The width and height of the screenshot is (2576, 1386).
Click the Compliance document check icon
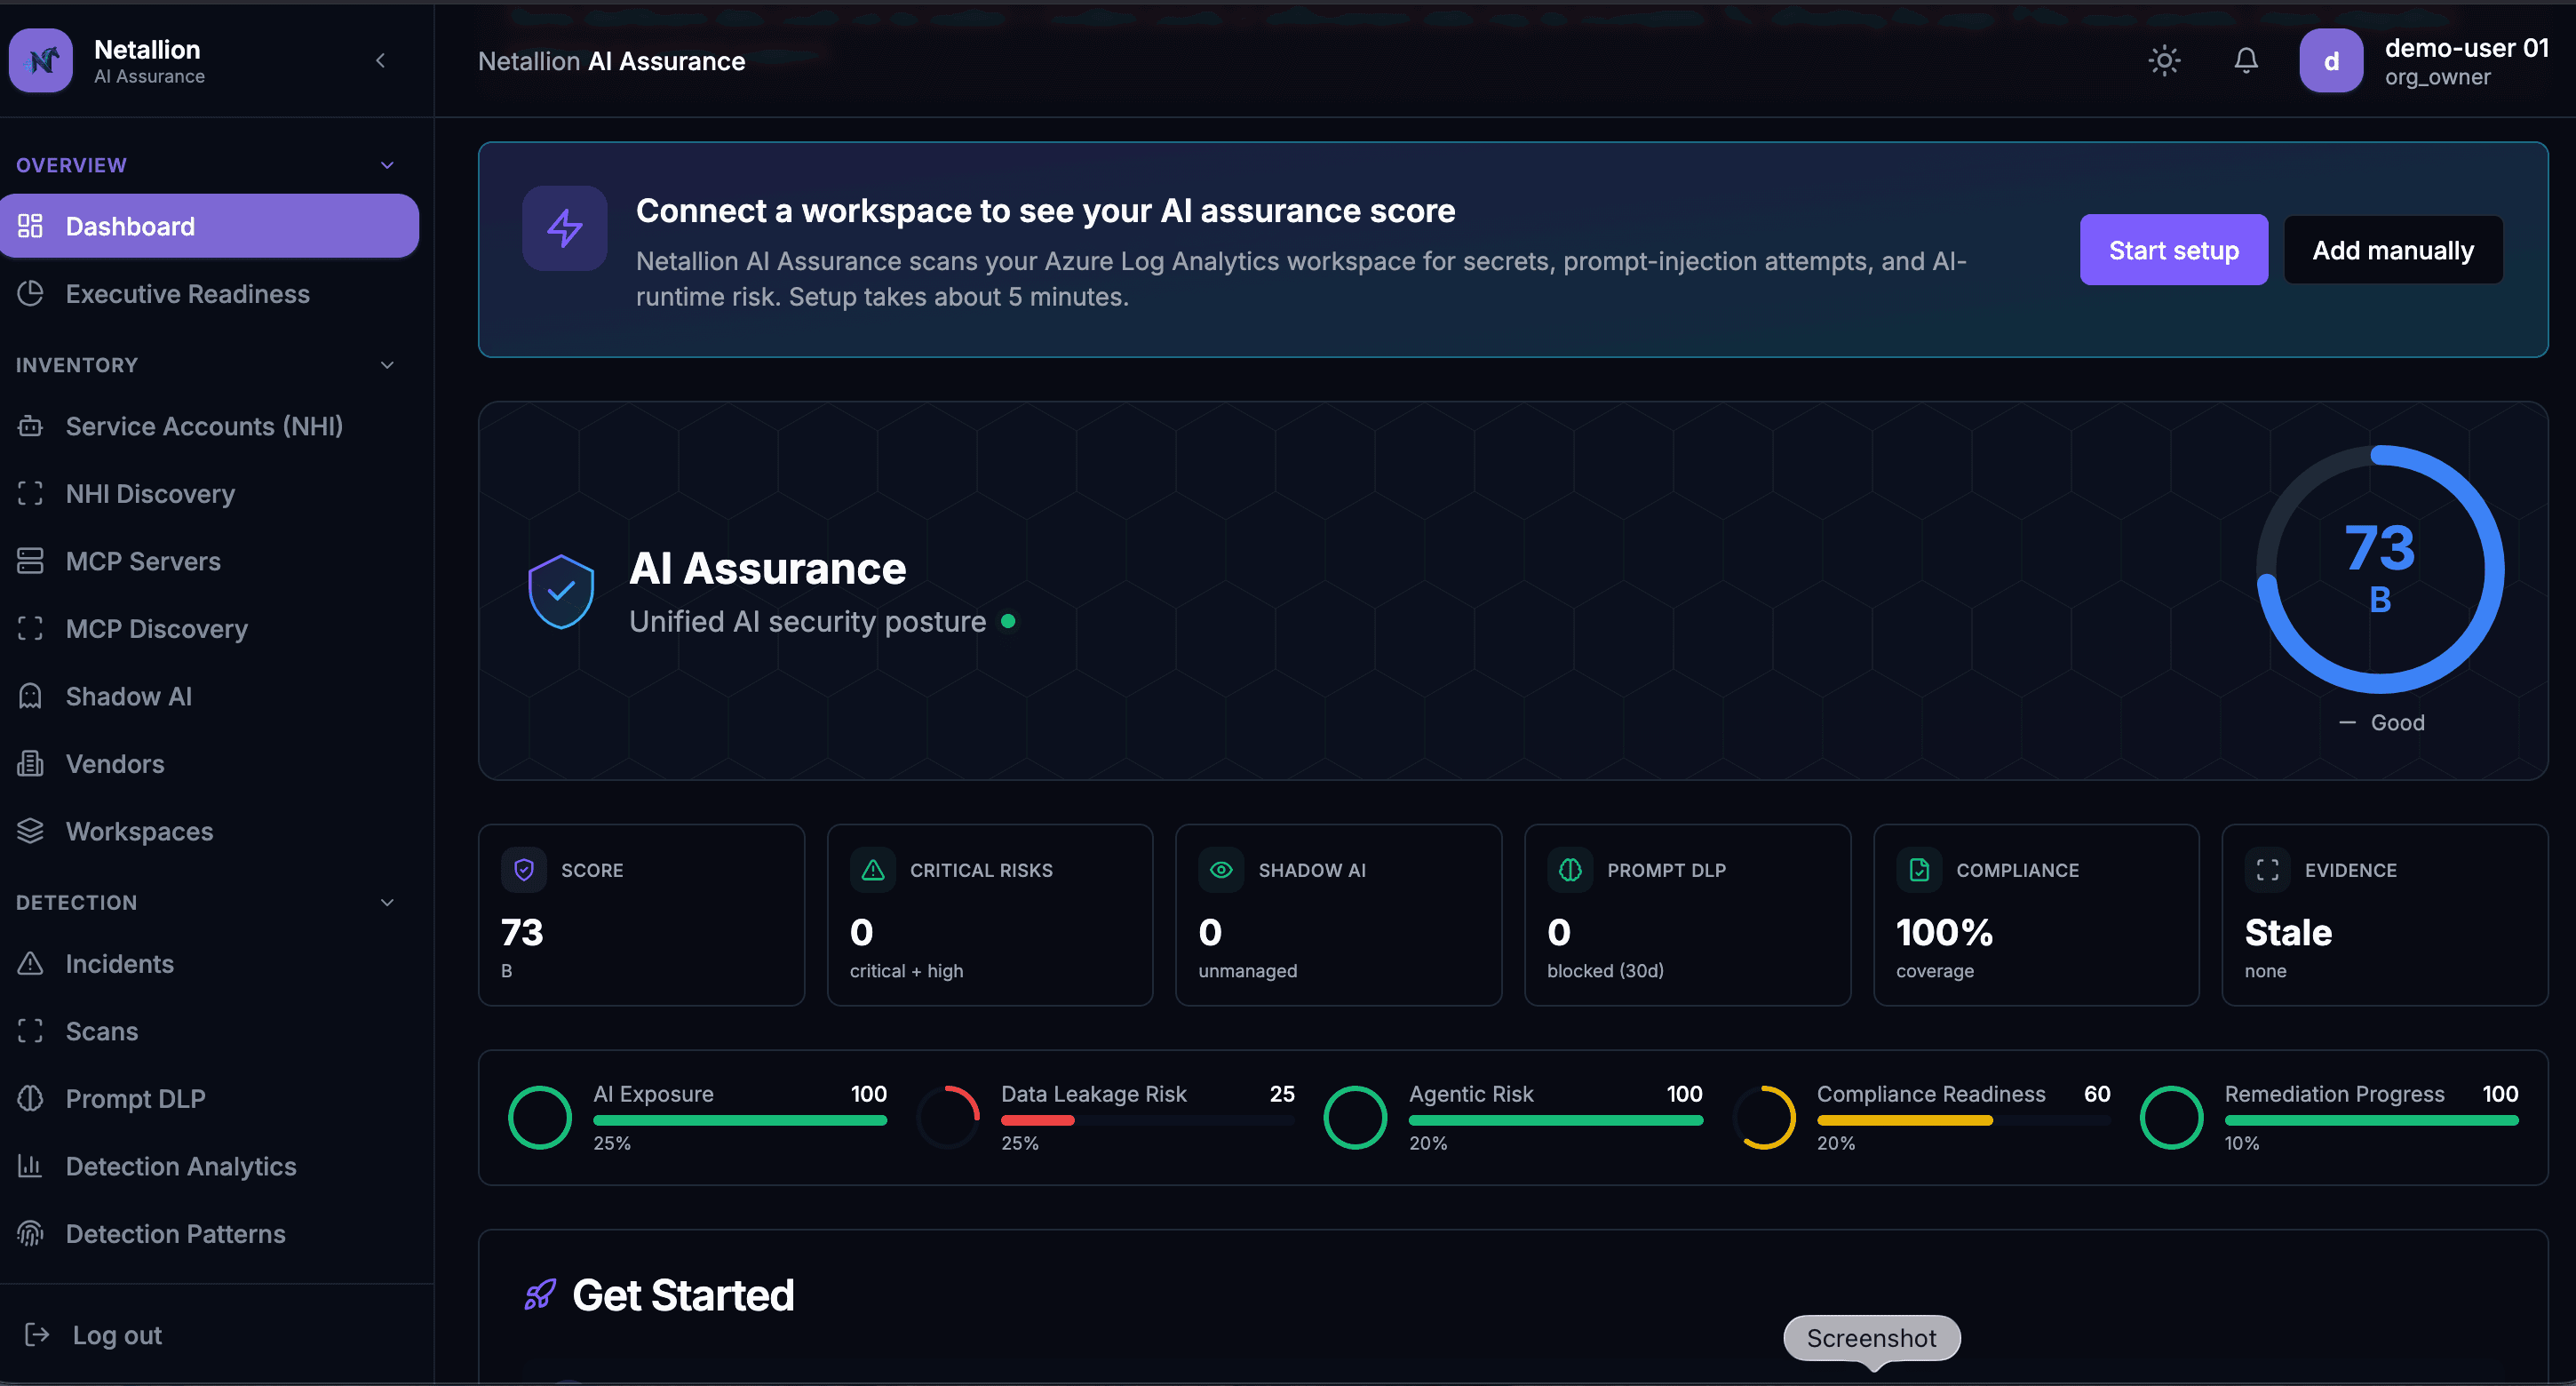click(x=1919, y=870)
